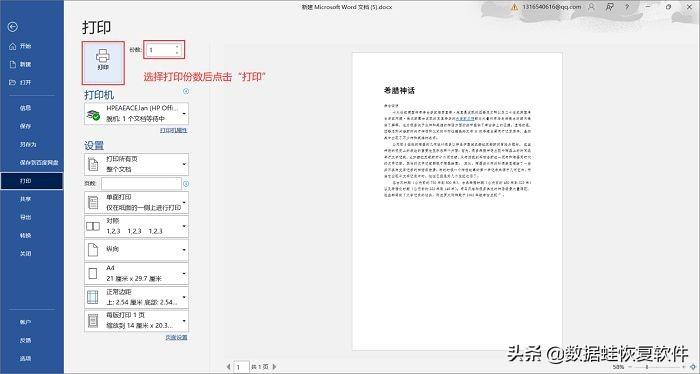Go to next page in print preview
Image resolution: width=700 pixels, height=374 pixels.
[x=274, y=367]
